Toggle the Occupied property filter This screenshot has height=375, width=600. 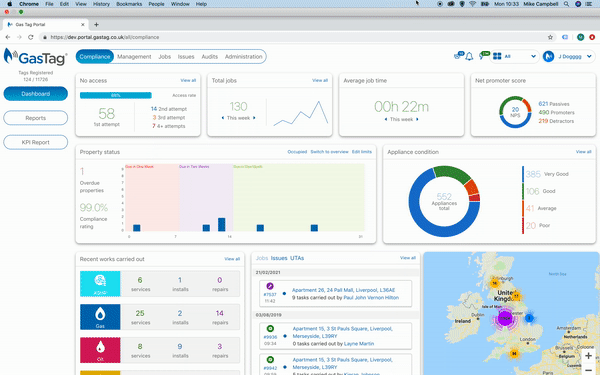[x=297, y=152]
